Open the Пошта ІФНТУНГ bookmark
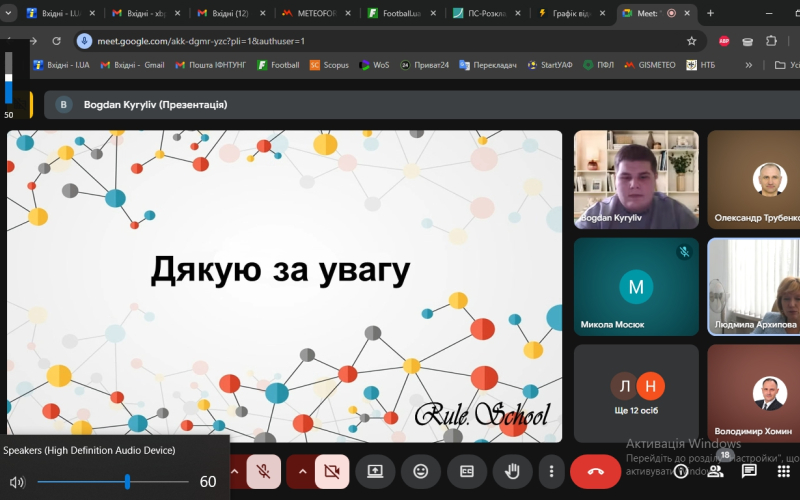This screenshot has width=800, height=500. coord(210,65)
